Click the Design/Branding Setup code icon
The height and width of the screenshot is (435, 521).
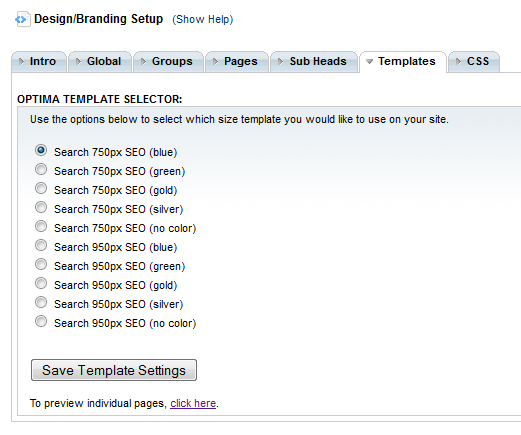click(22, 19)
